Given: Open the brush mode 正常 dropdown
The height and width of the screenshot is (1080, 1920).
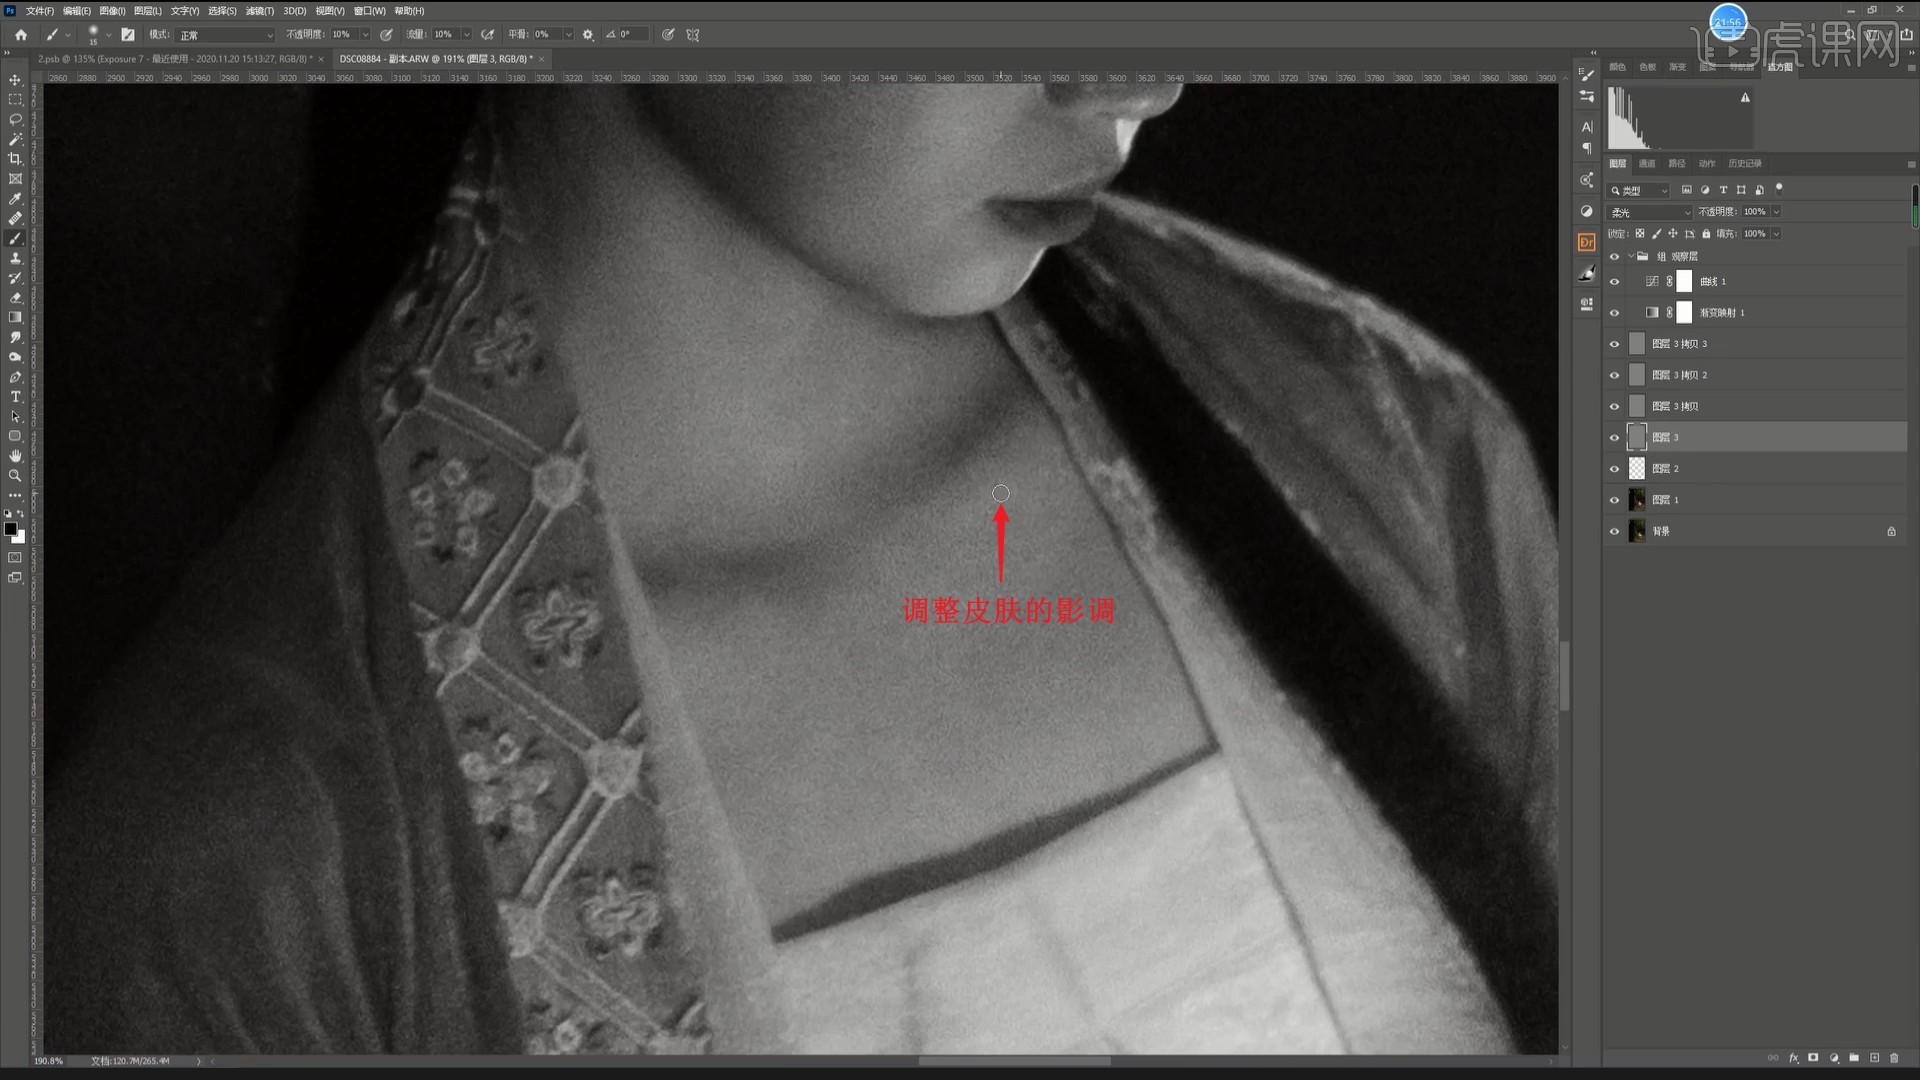Looking at the screenshot, I should [x=226, y=34].
